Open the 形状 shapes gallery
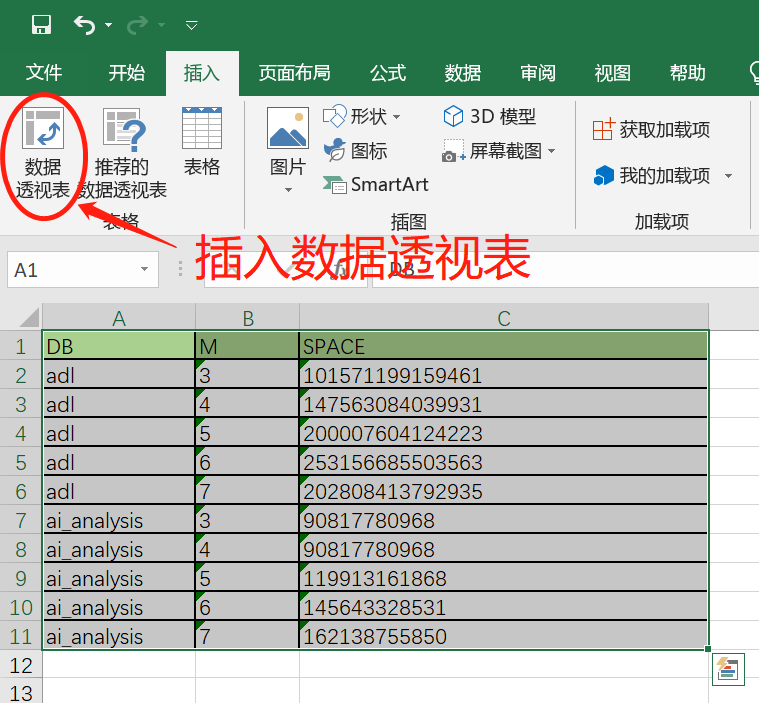Image resolution: width=759 pixels, height=703 pixels. [x=362, y=117]
